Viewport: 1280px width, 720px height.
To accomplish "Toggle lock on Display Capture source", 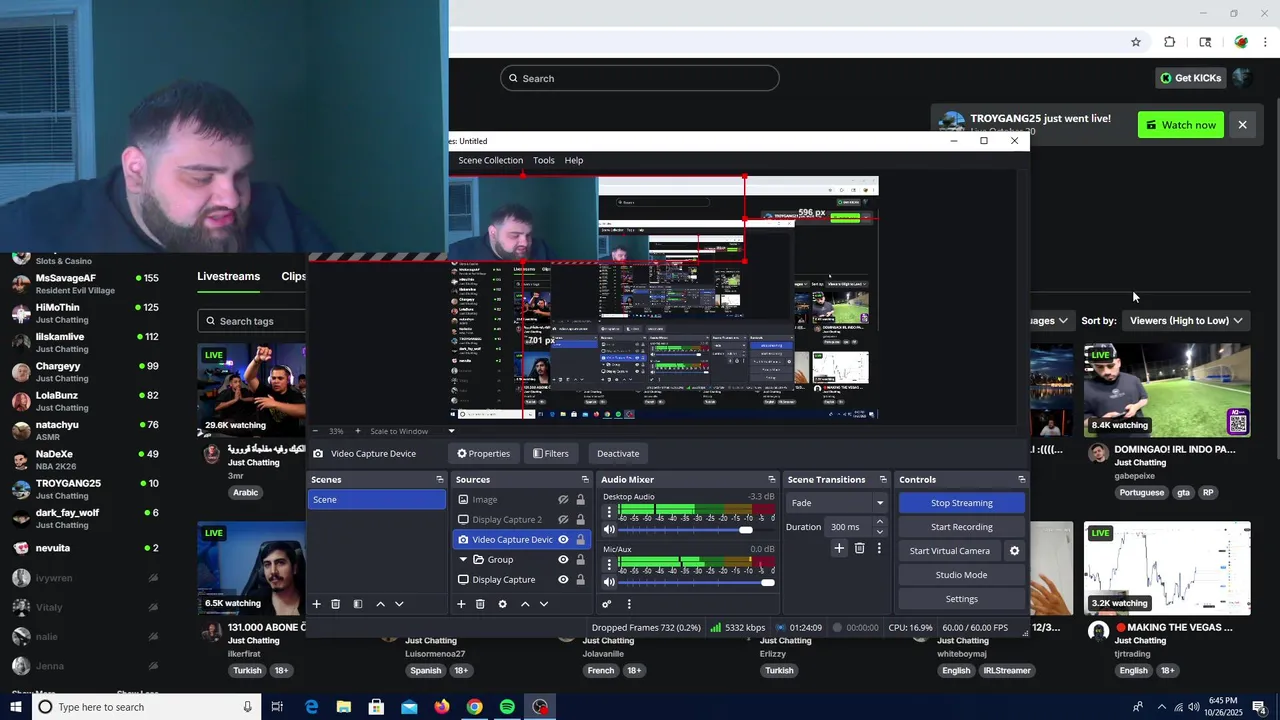I will pyautogui.click(x=580, y=580).
